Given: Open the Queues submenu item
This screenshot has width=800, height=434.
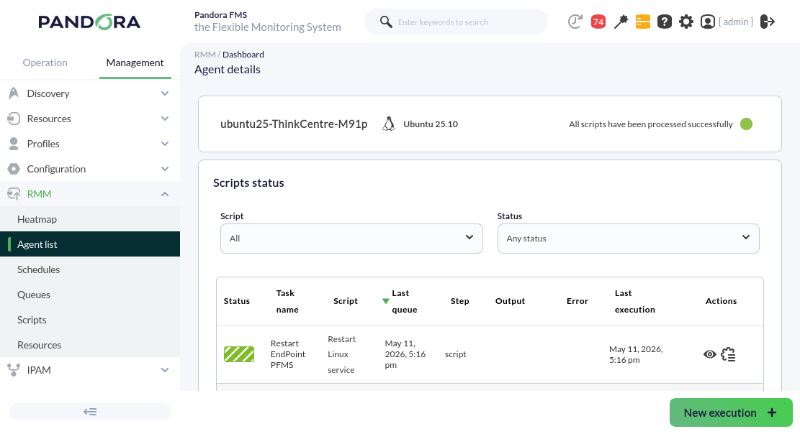Looking at the screenshot, I should tap(90, 295).
